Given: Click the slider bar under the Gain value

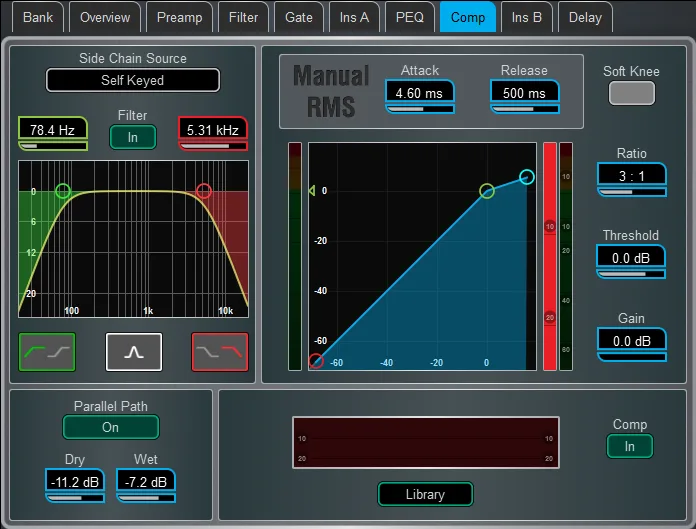Looking at the screenshot, I should coord(632,357).
